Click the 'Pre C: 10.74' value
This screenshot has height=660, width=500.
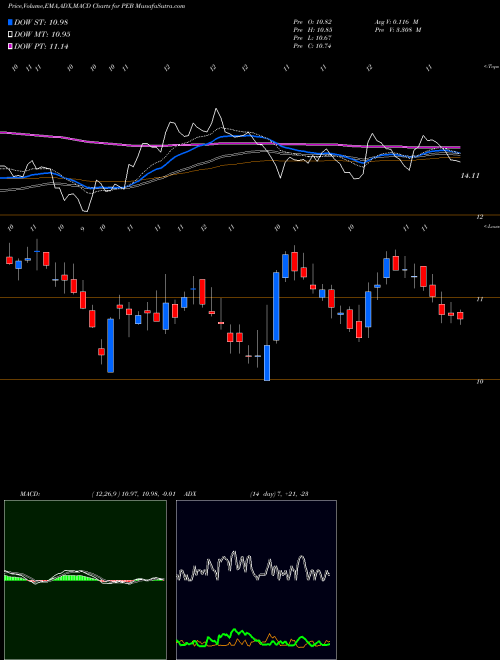[x=313, y=46]
